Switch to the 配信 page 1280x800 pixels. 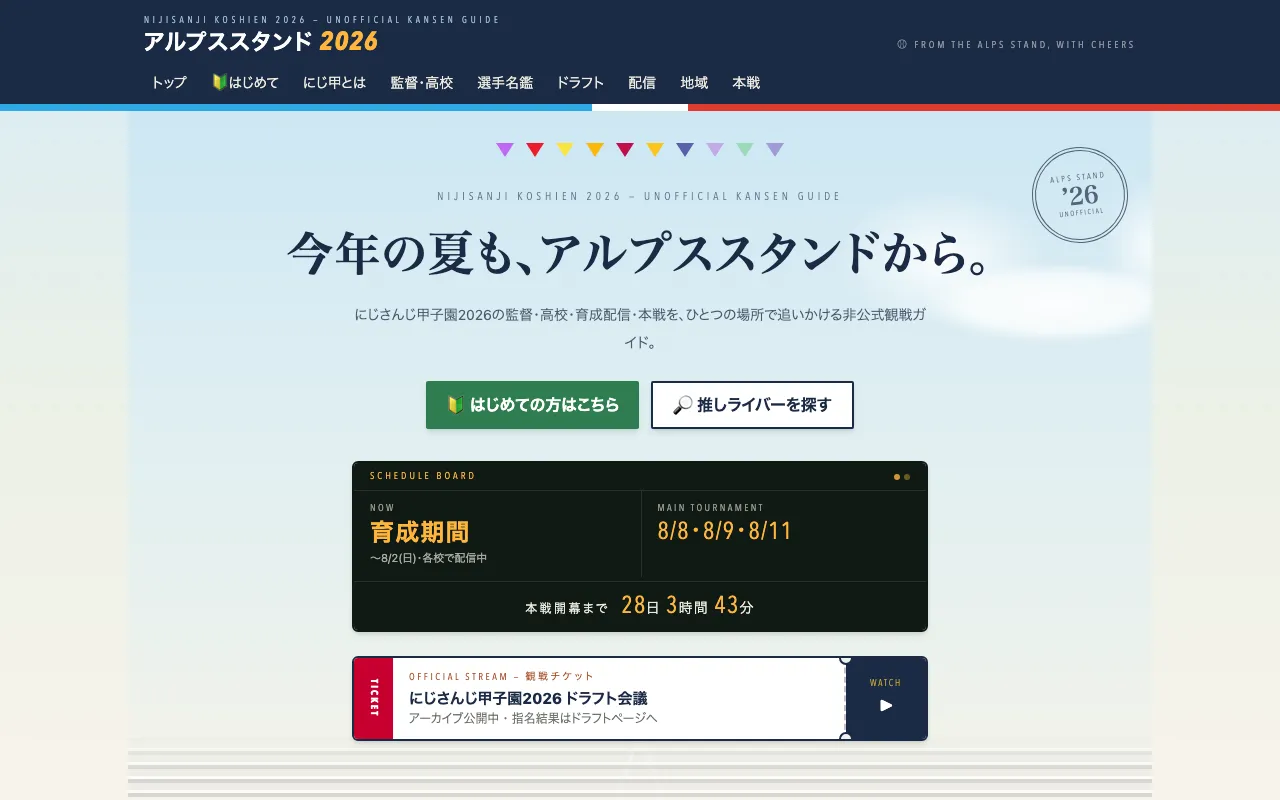[x=642, y=83]
